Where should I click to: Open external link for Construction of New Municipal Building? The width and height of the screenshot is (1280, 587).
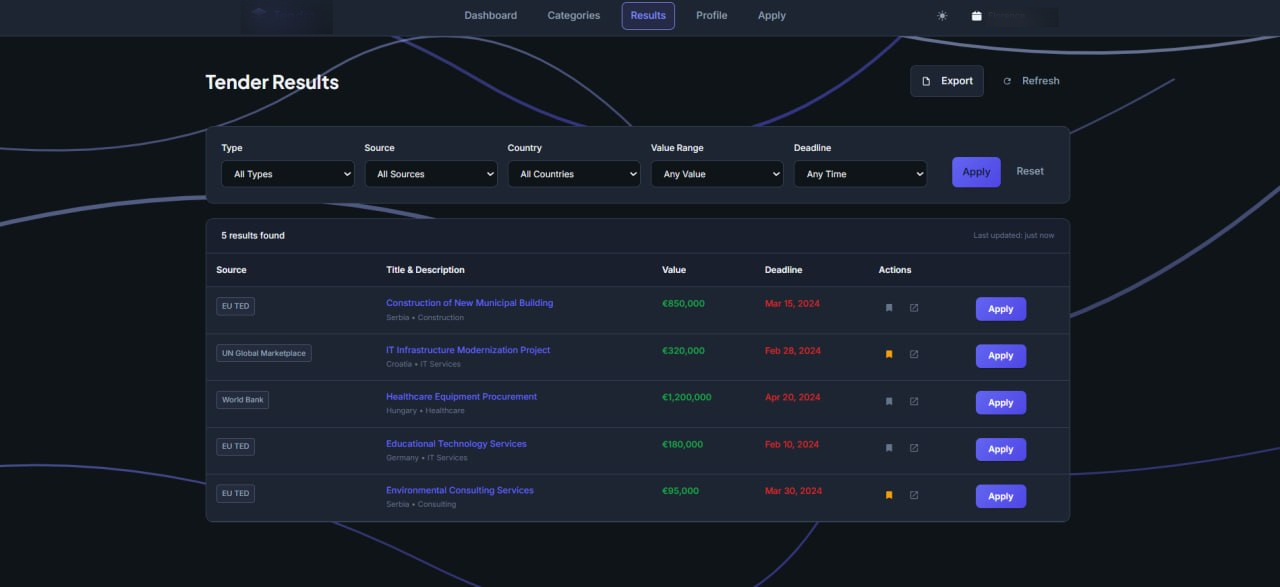[x=914, y=308]
